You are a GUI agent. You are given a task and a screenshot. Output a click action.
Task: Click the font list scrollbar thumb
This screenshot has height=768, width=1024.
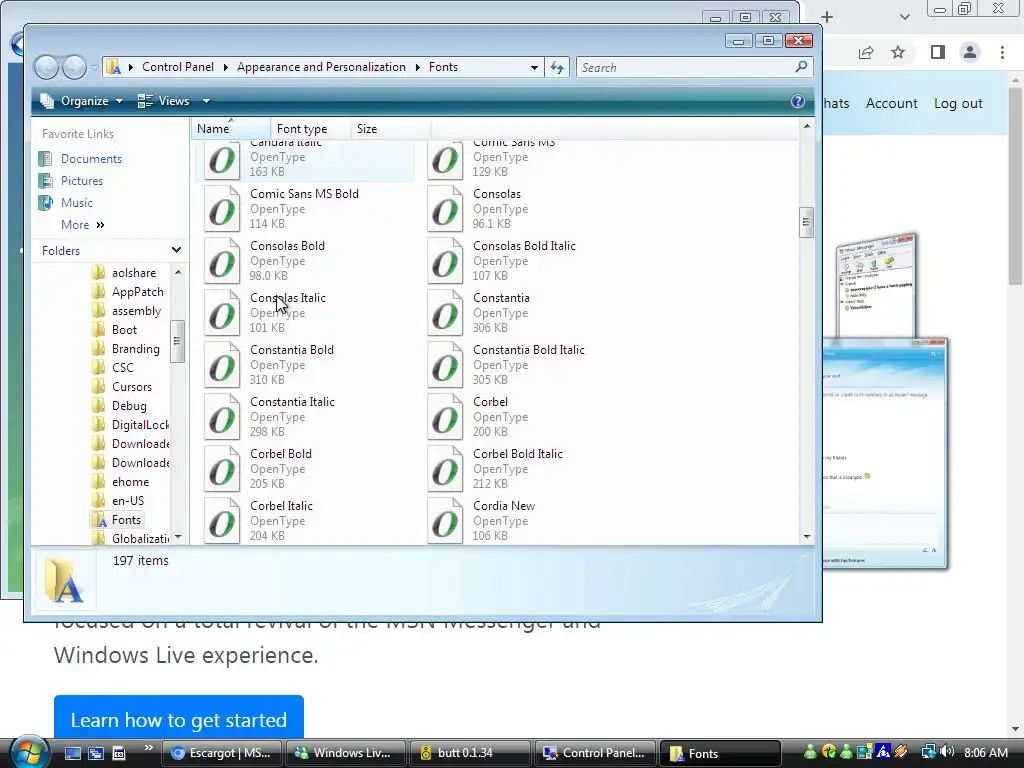tap(807, 223)
